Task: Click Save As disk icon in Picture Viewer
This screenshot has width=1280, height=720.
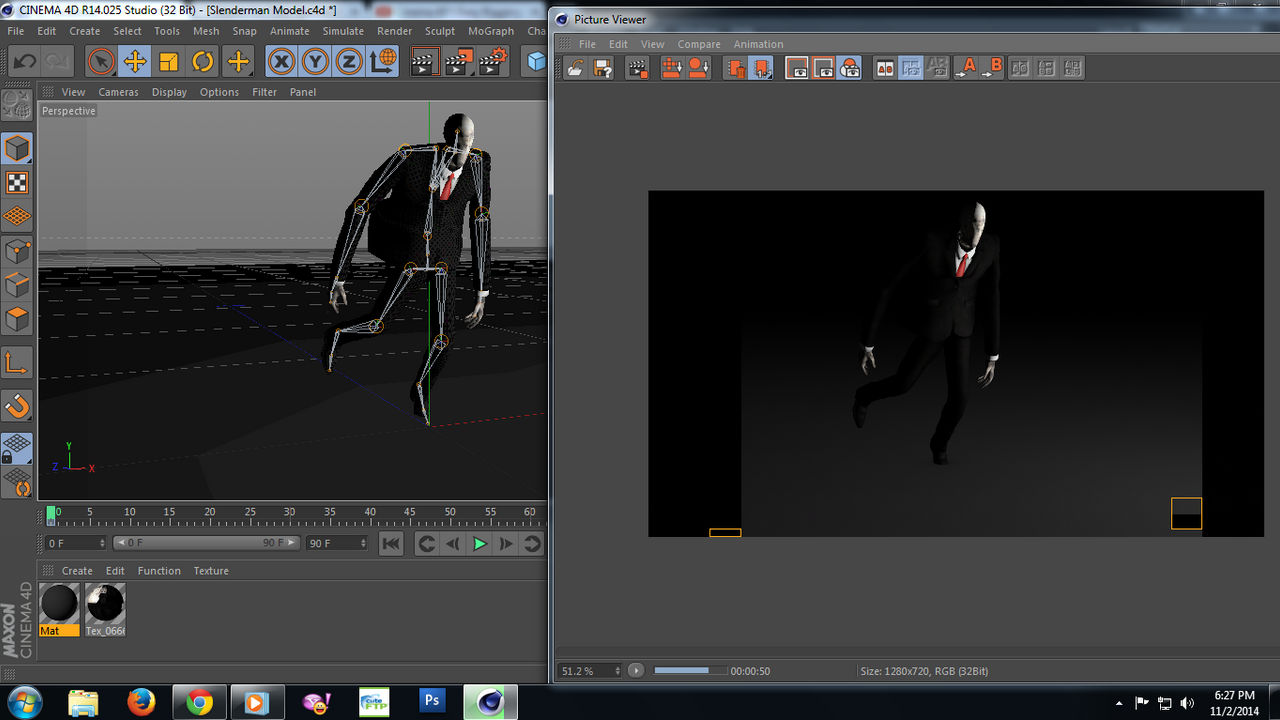Action: 602,68
